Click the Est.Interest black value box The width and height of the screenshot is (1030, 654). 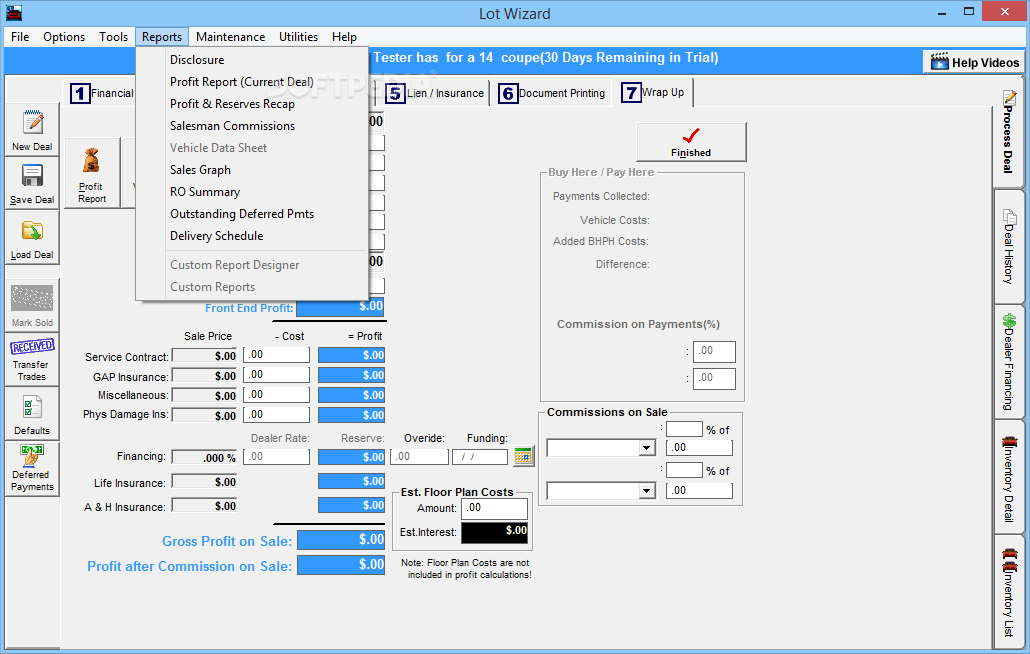[x=495, y=533]
